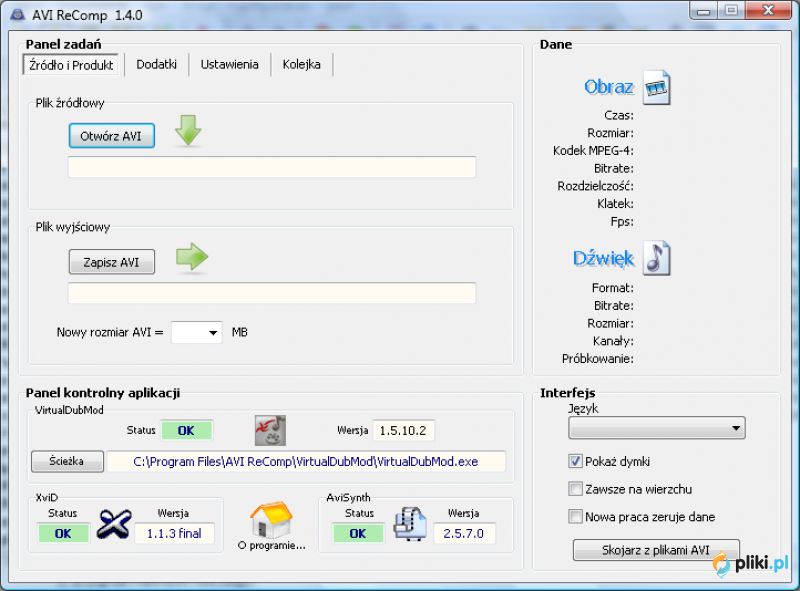Viewport: 800px width, 591px height.
Task: Click the Obraz film file icon
Action: click(x=657, y=87)
